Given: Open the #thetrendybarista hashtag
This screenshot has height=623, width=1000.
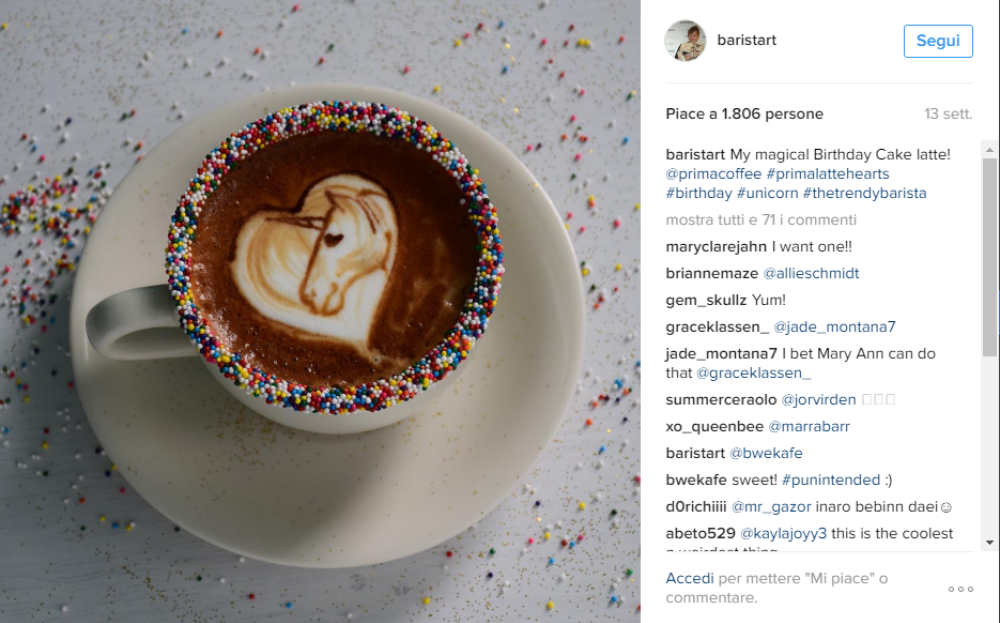Looking at the screenshot, I should coord(864,193).
